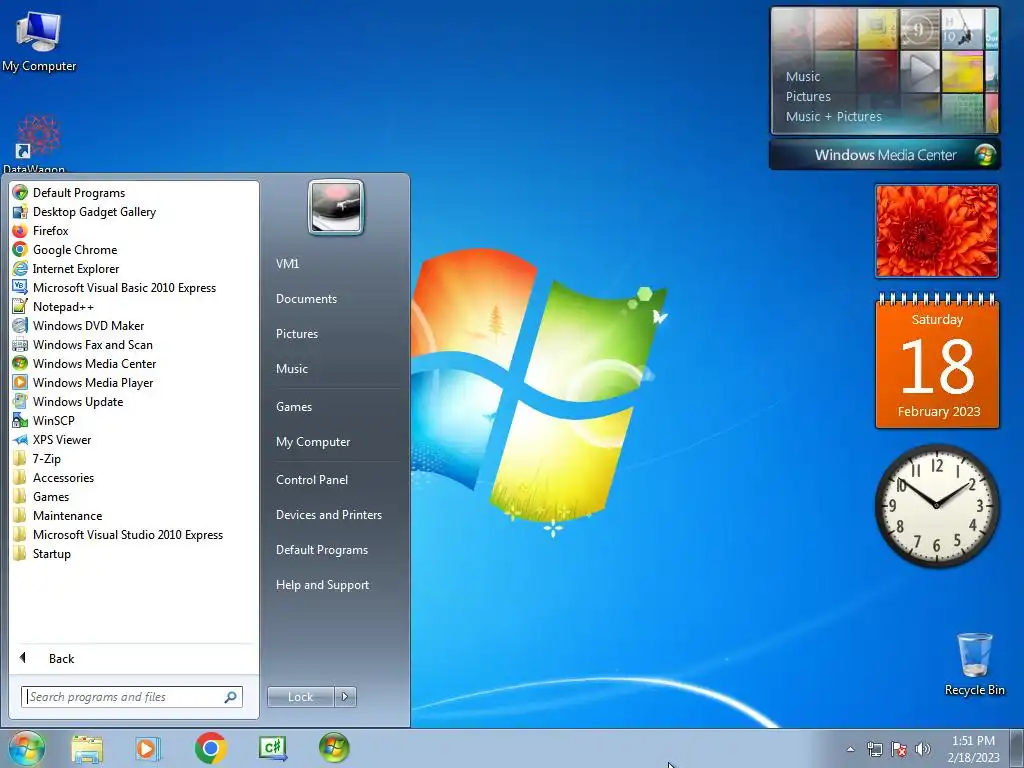Open Firefox from the Start menu

click(x=40, y=231)
